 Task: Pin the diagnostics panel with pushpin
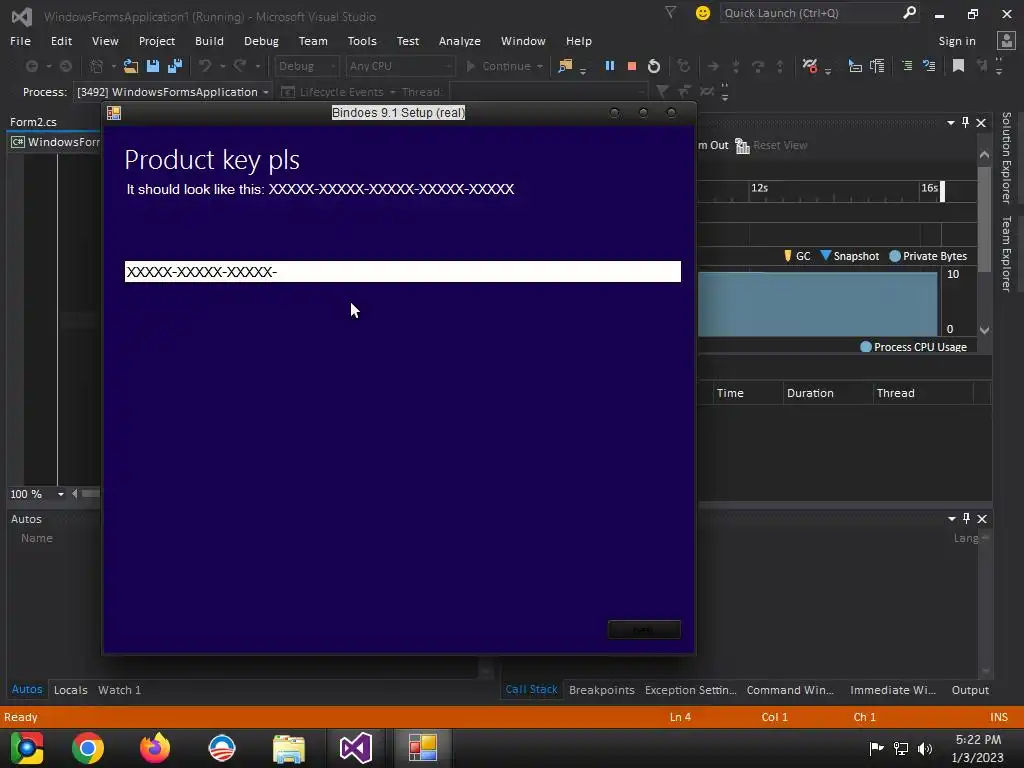coord(966,122)
